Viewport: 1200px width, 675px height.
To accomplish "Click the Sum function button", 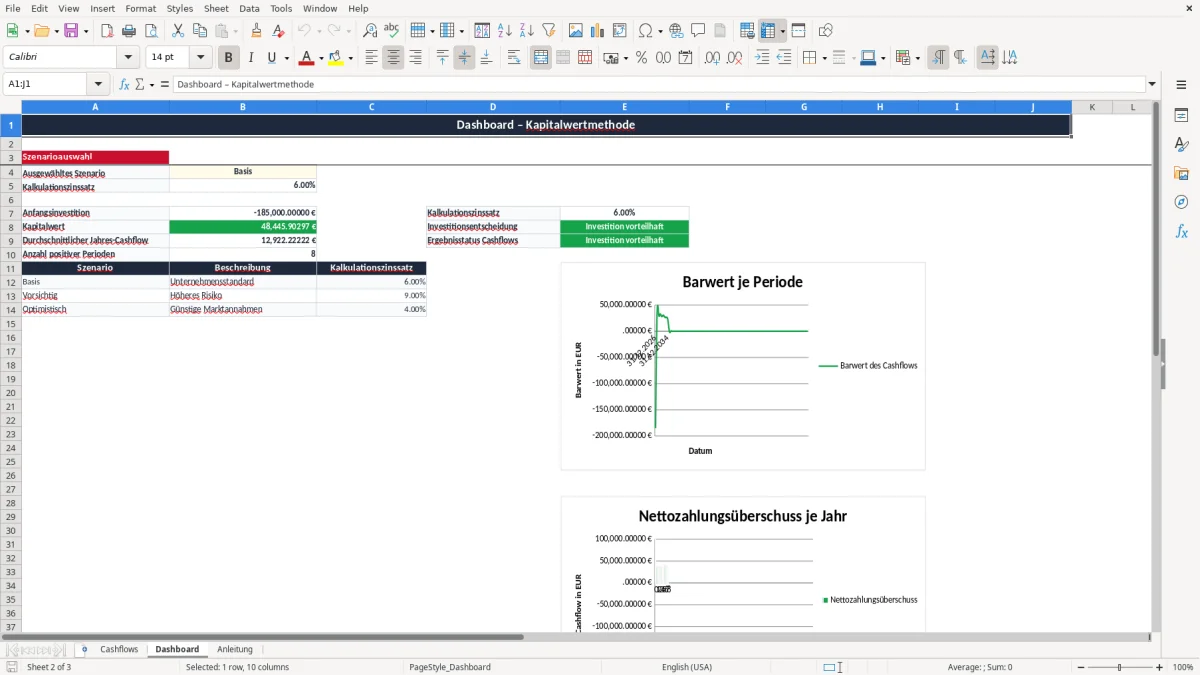I will [x=140, y=85].
